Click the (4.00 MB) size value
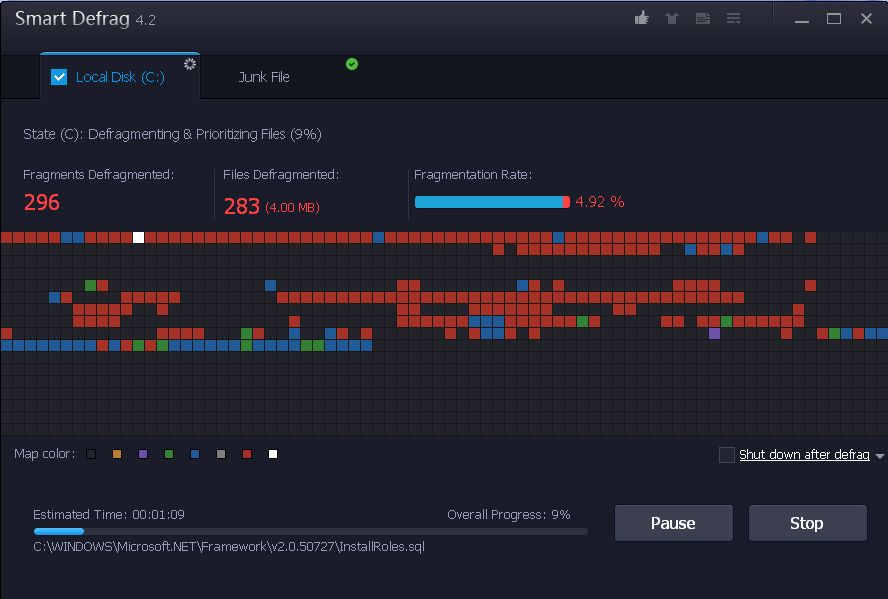888x599 pixels. tap(292, 208)
